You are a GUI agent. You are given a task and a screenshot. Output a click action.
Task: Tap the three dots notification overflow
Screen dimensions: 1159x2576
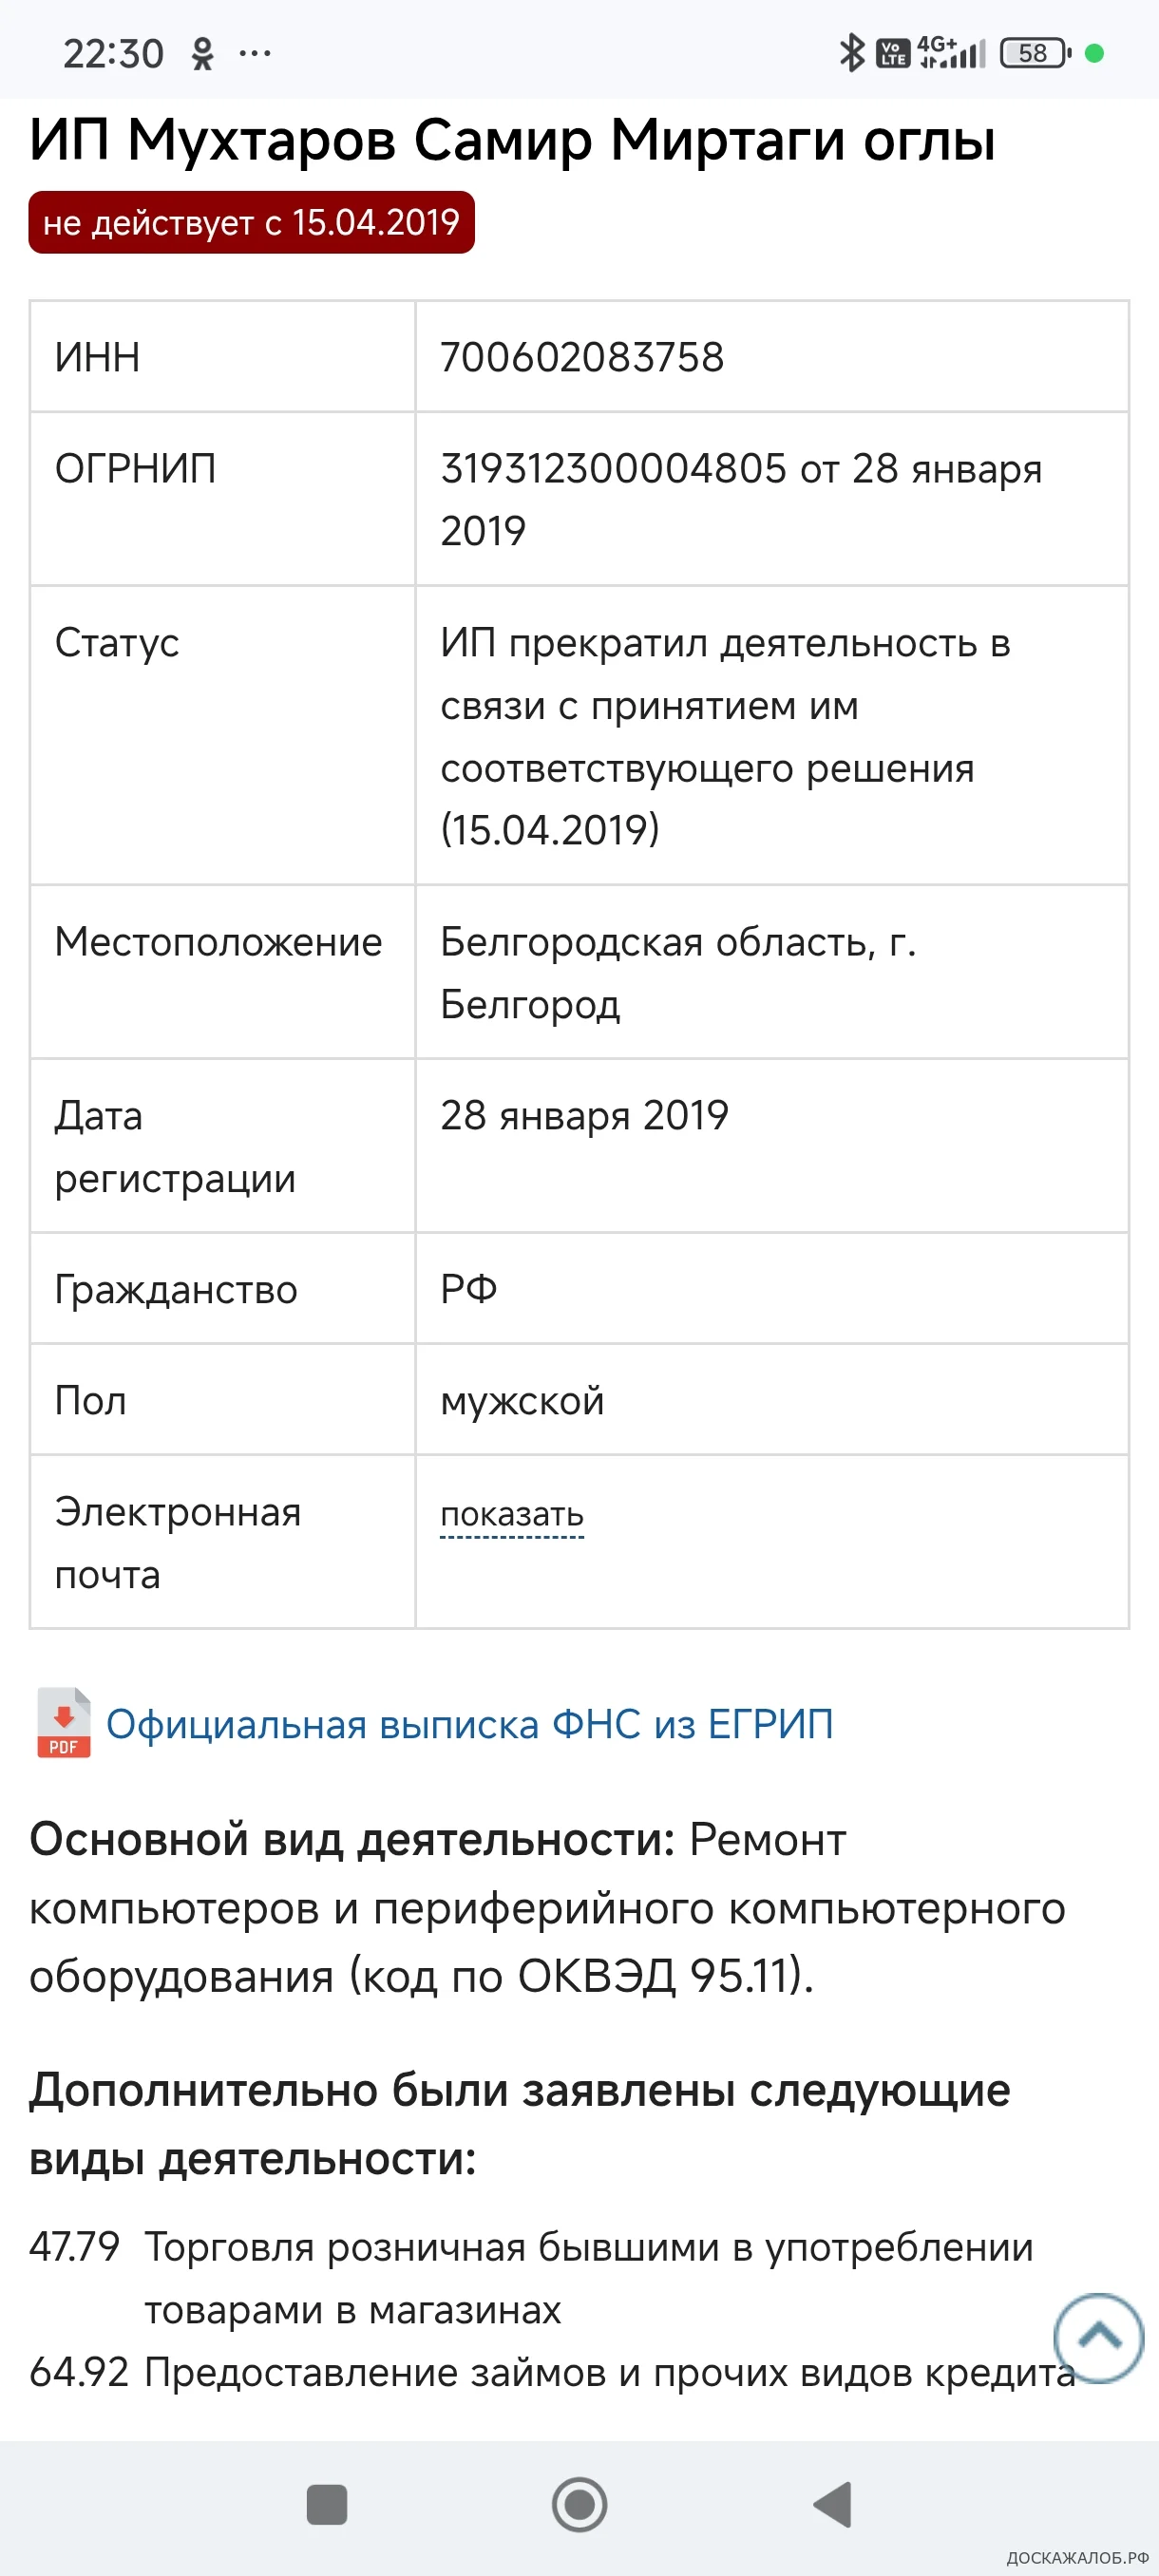click(x=255, y=54)
